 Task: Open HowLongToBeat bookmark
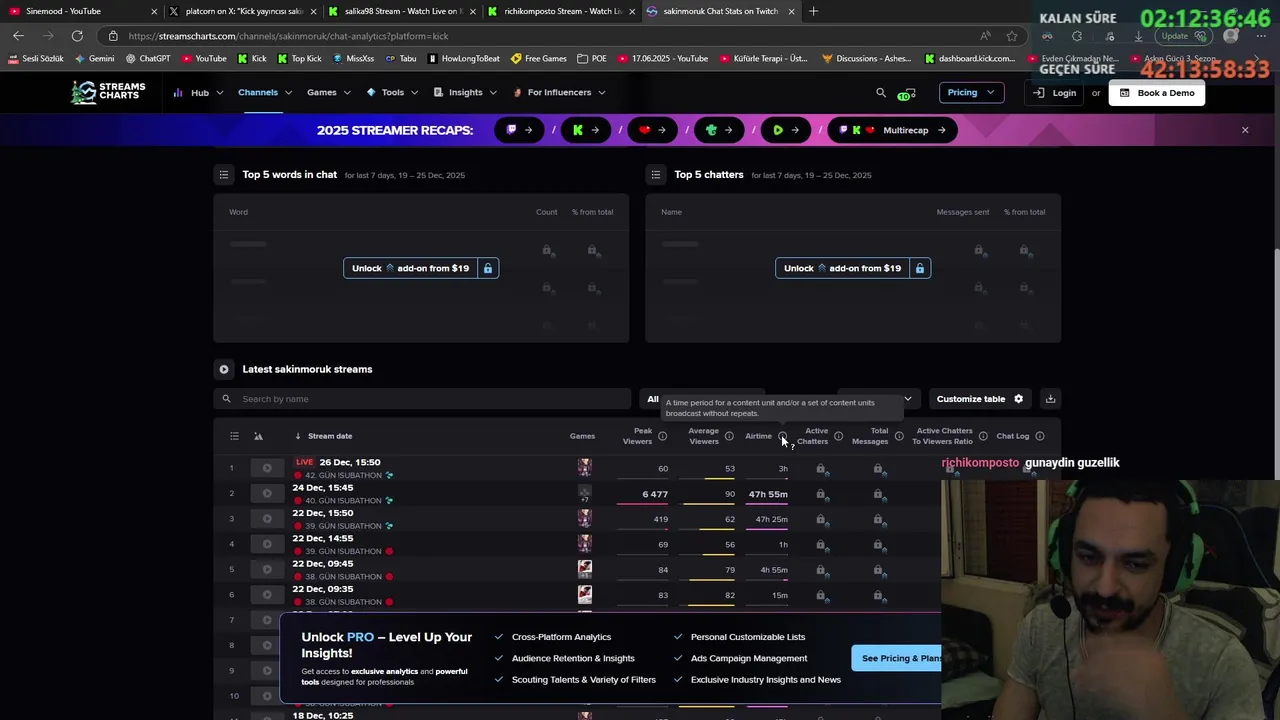pyautogui.click(x=463, y=58)
